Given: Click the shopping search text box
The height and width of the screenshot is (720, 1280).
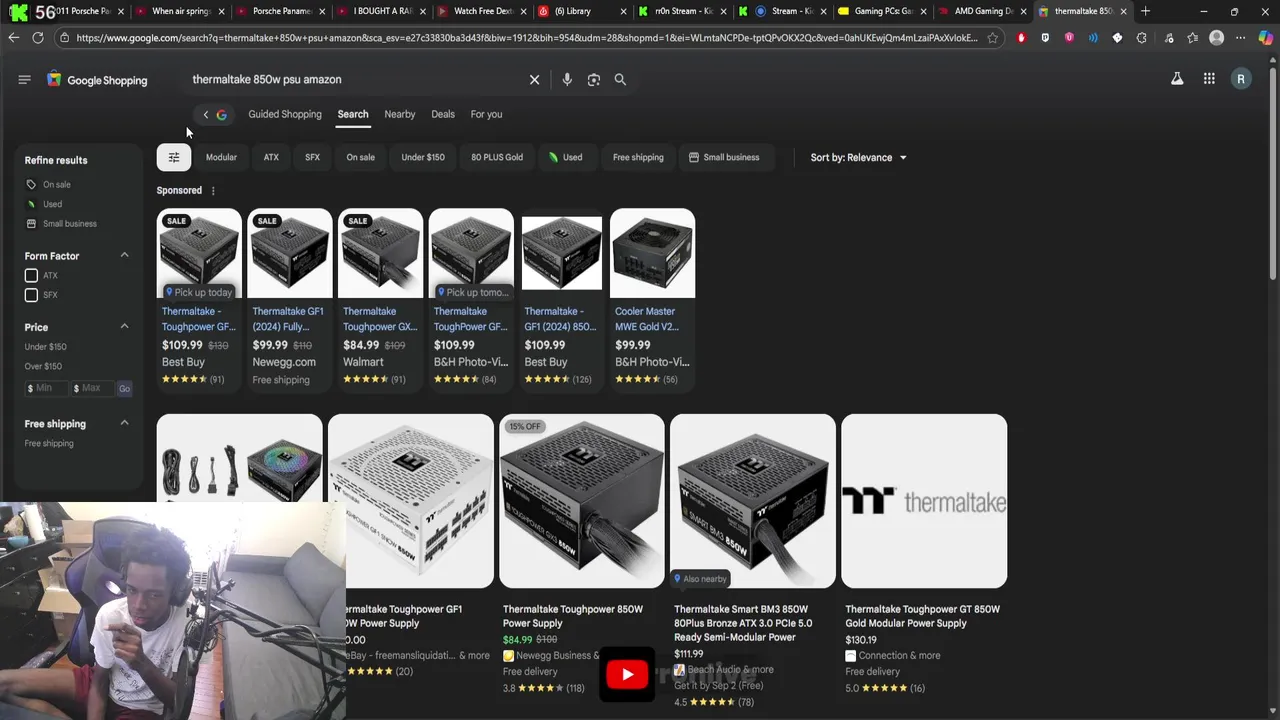Looking at the screenshot, I should [x=355, y=79].
